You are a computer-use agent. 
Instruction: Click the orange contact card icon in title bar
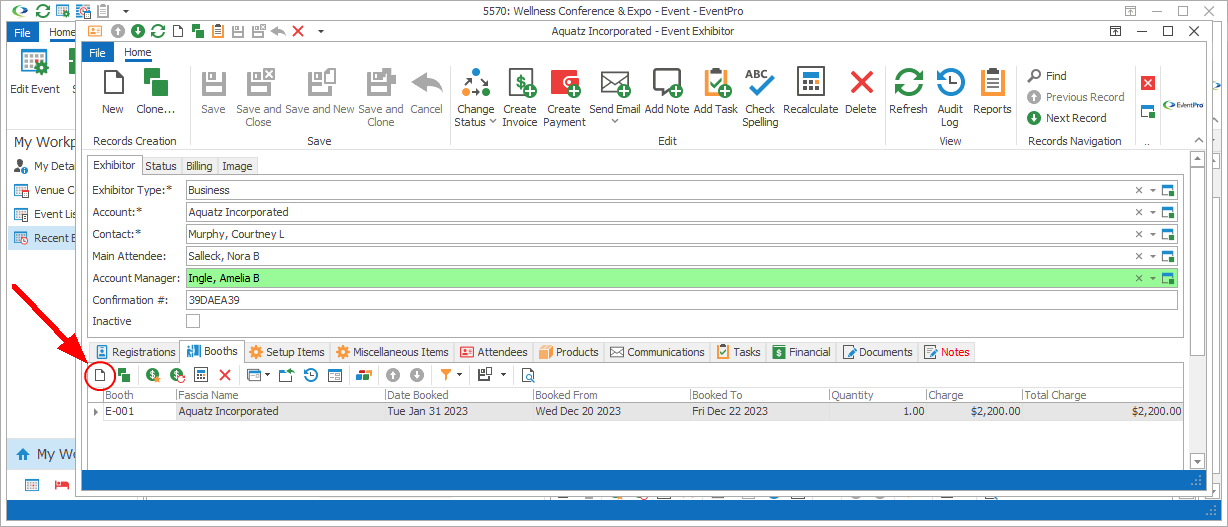(x=95, y=32)
